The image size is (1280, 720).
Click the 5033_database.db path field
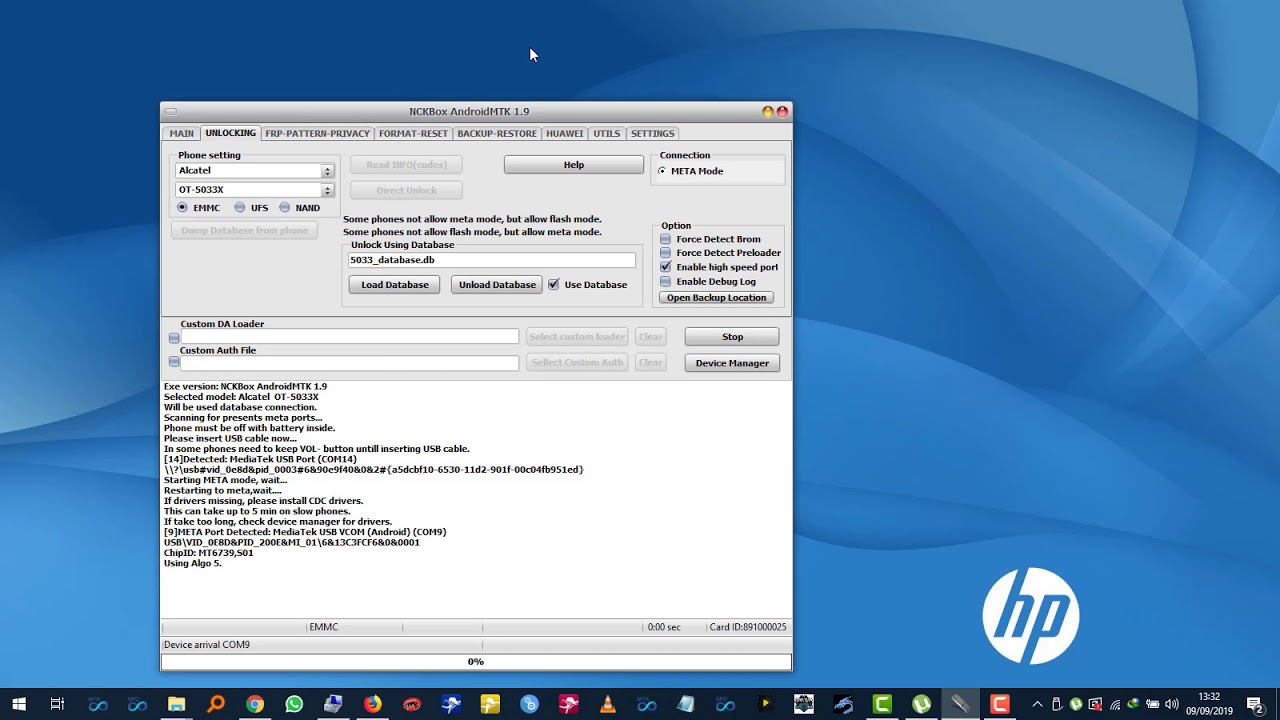(x=491, y=260)
